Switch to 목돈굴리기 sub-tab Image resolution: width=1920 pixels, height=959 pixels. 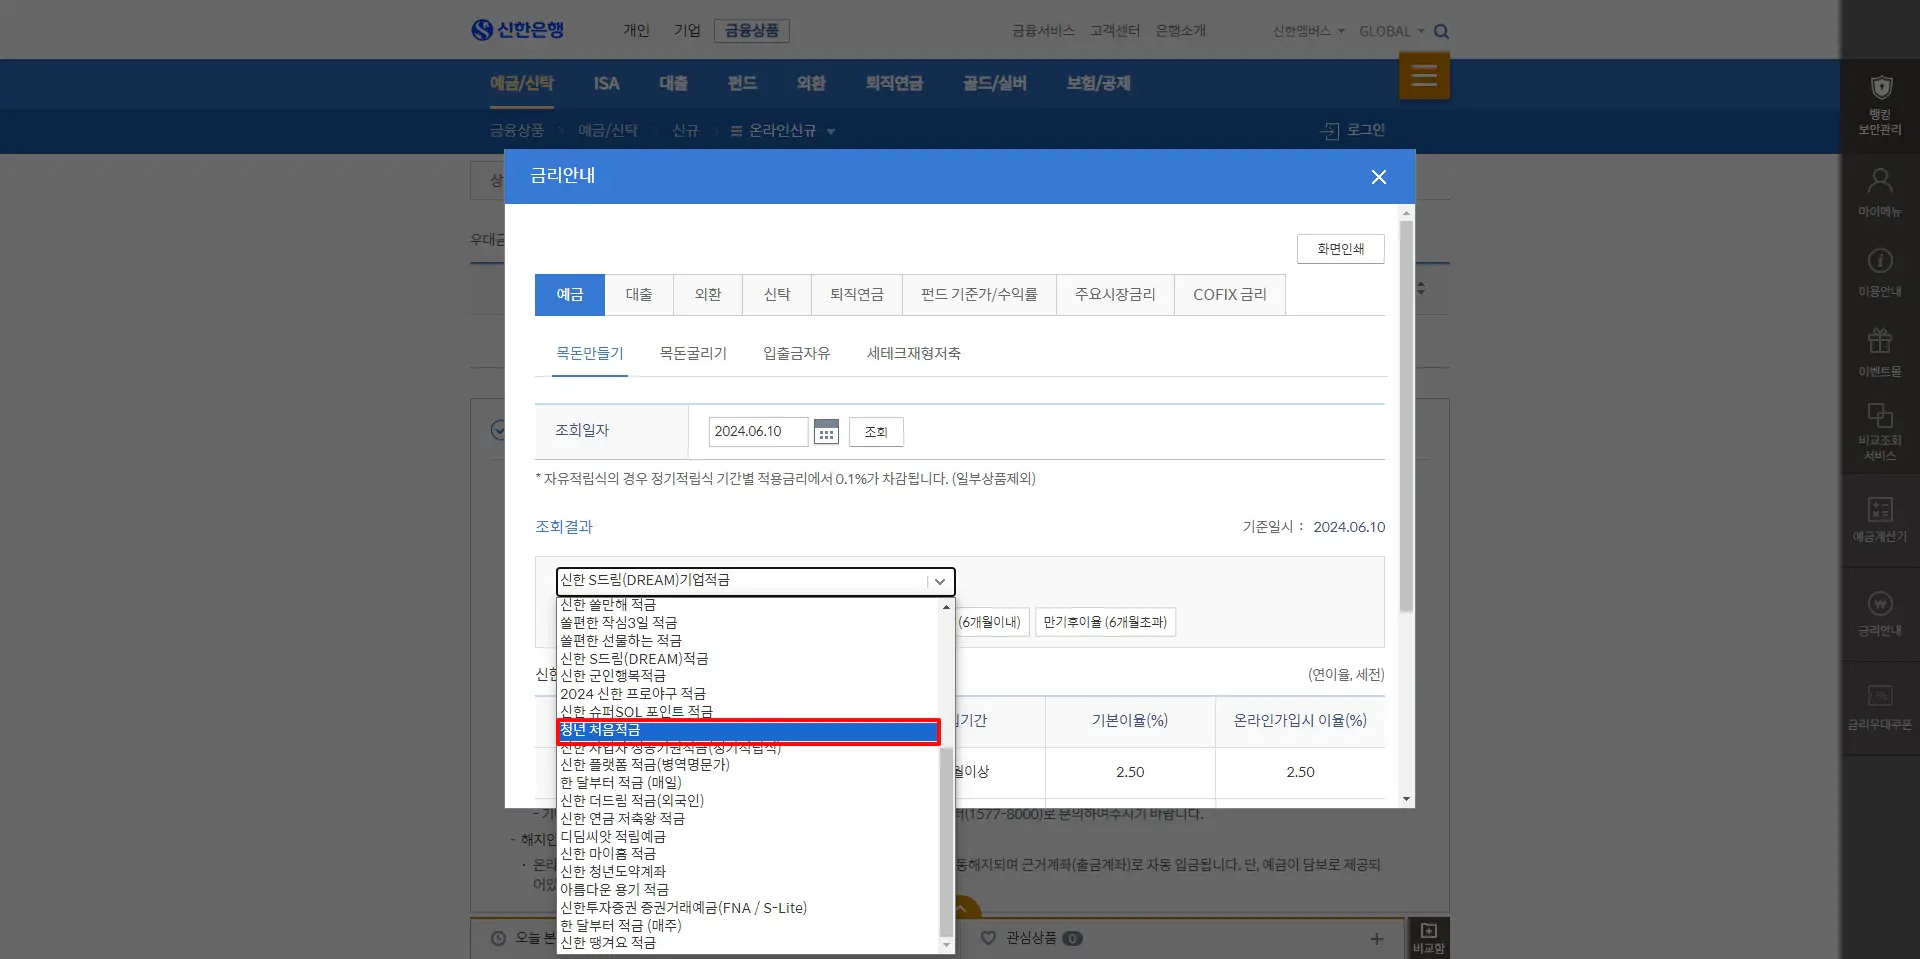click(x=693, y=354)
